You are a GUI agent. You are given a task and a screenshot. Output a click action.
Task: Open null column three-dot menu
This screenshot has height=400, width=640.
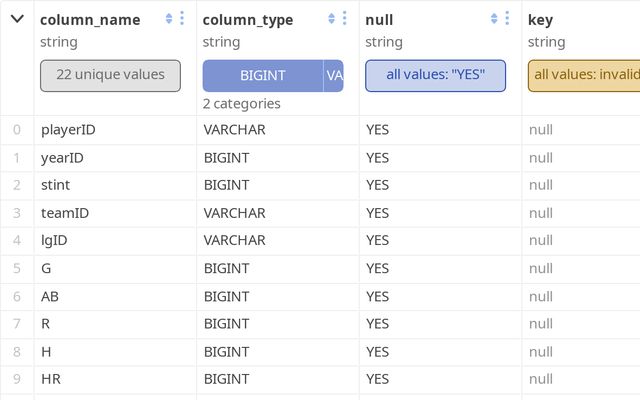(507, 19)
